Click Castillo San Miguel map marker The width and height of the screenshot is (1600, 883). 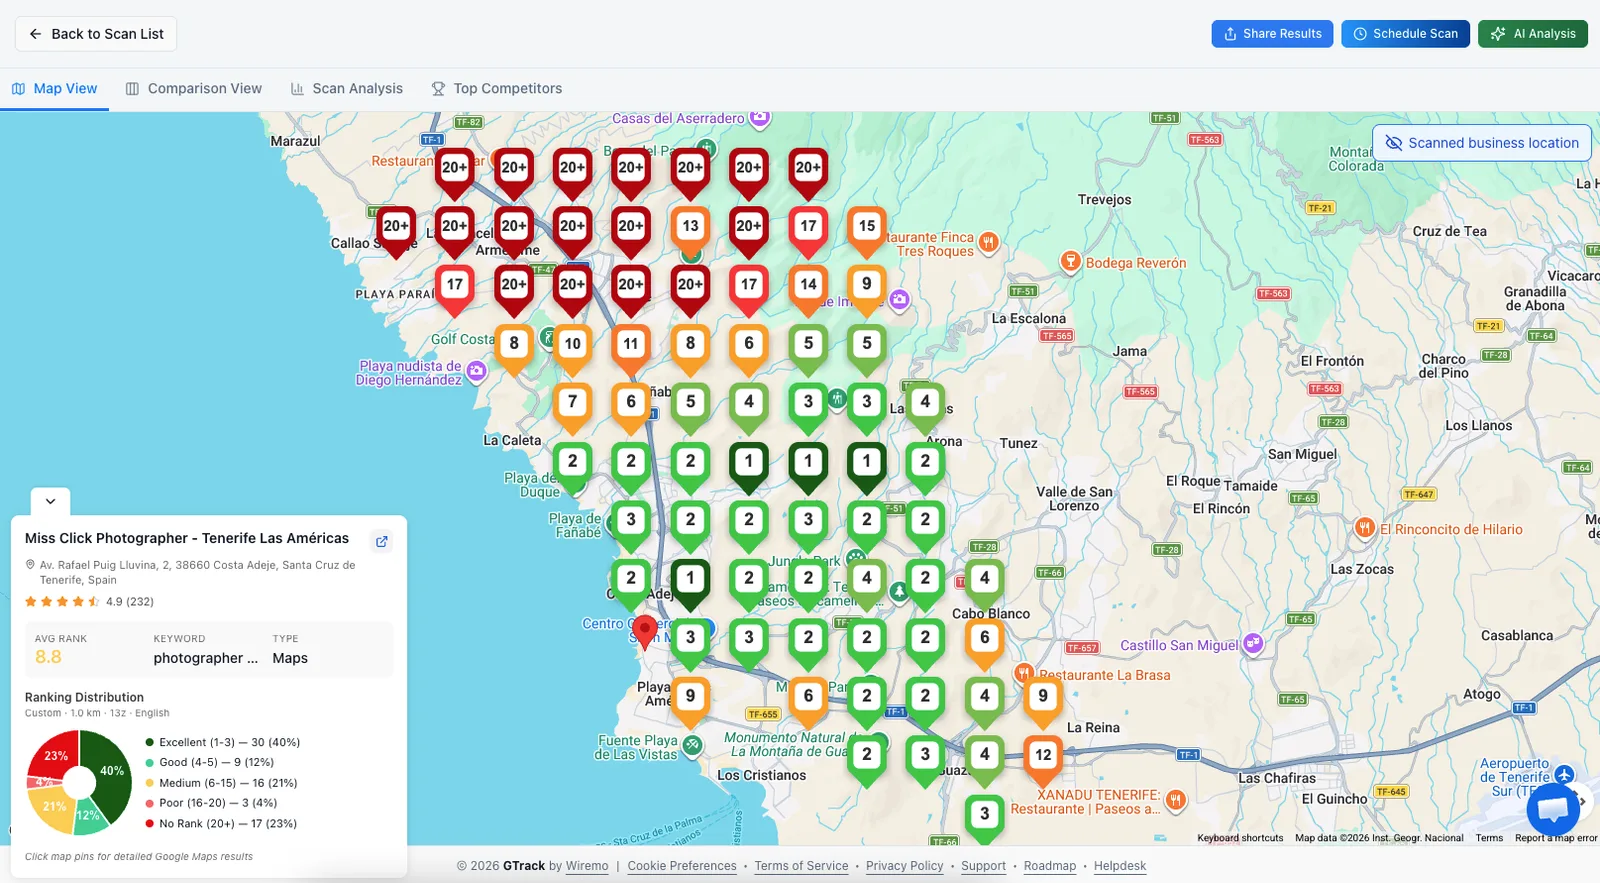[x=1254, y=644]
